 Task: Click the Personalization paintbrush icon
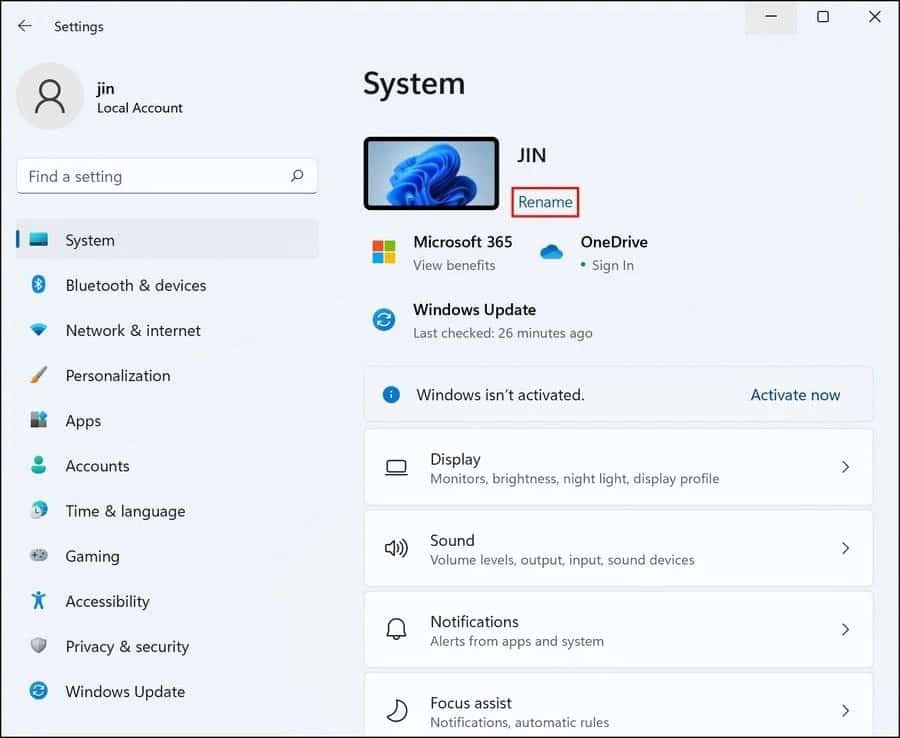coord(38,375)
